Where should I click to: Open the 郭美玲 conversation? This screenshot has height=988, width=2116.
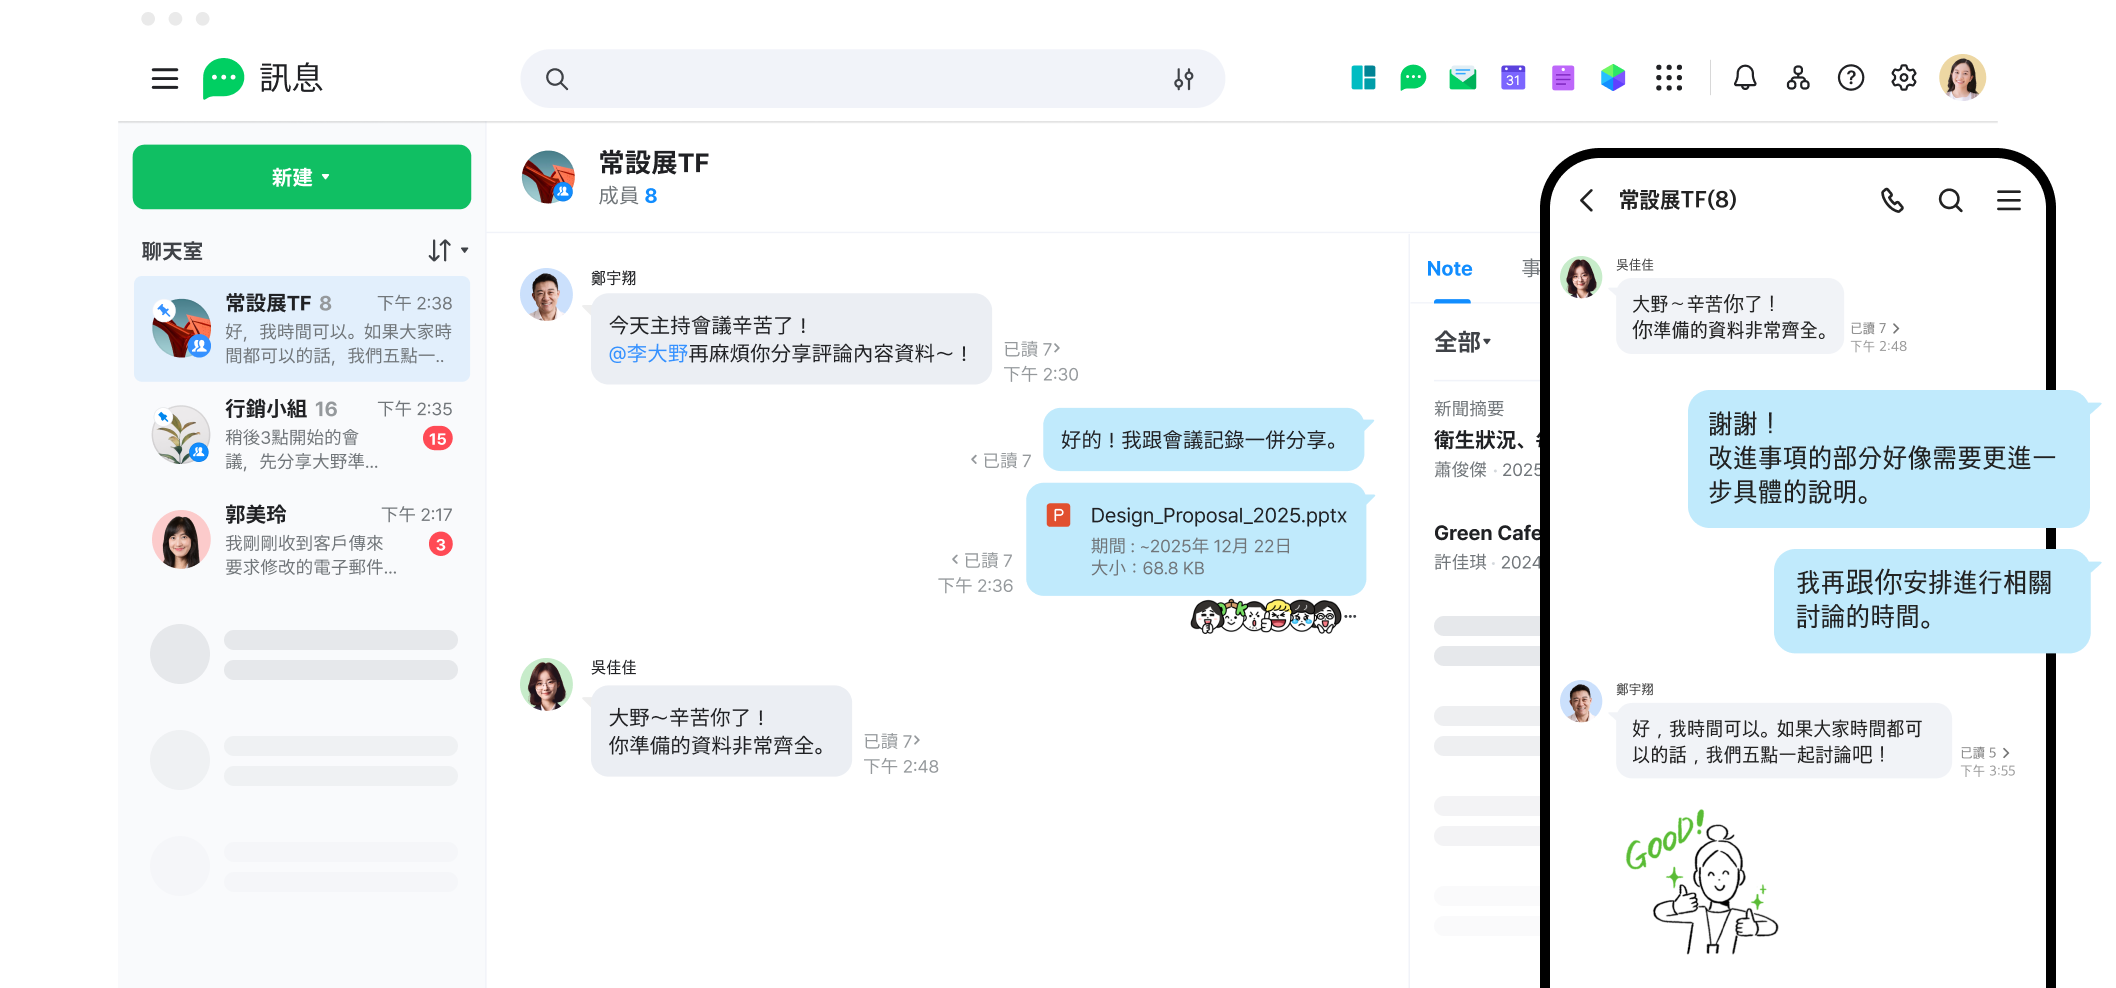302,541
